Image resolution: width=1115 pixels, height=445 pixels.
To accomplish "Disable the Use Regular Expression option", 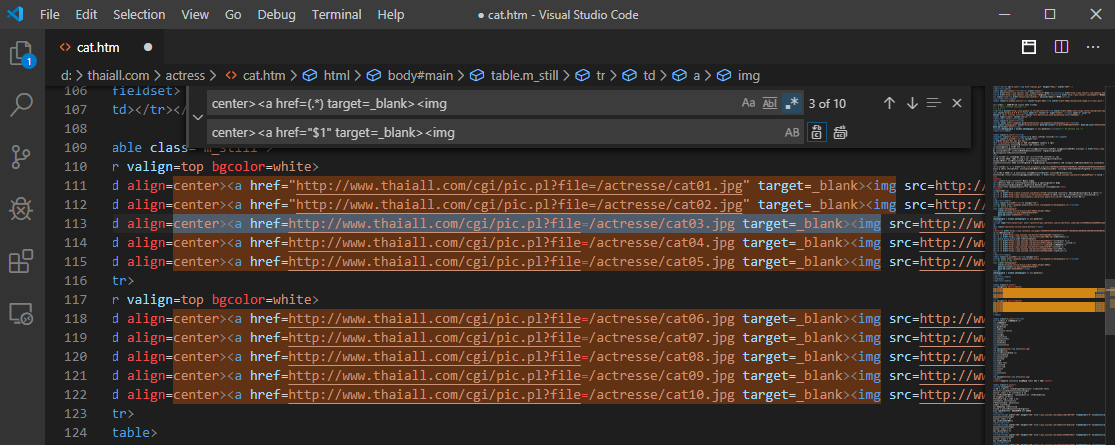I will tap(791, 103).
